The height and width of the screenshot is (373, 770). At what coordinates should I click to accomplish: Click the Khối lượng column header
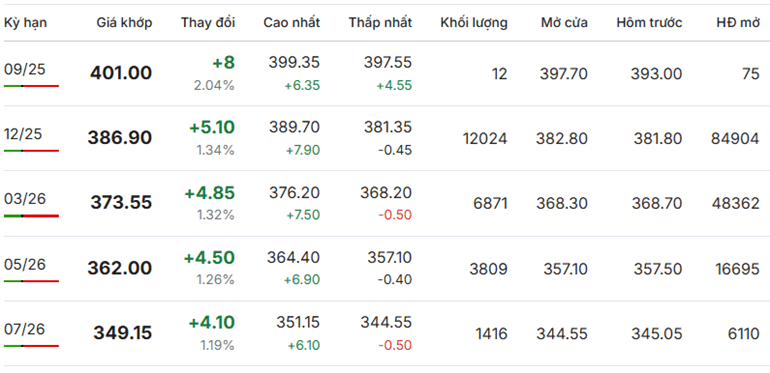(474, 23)
